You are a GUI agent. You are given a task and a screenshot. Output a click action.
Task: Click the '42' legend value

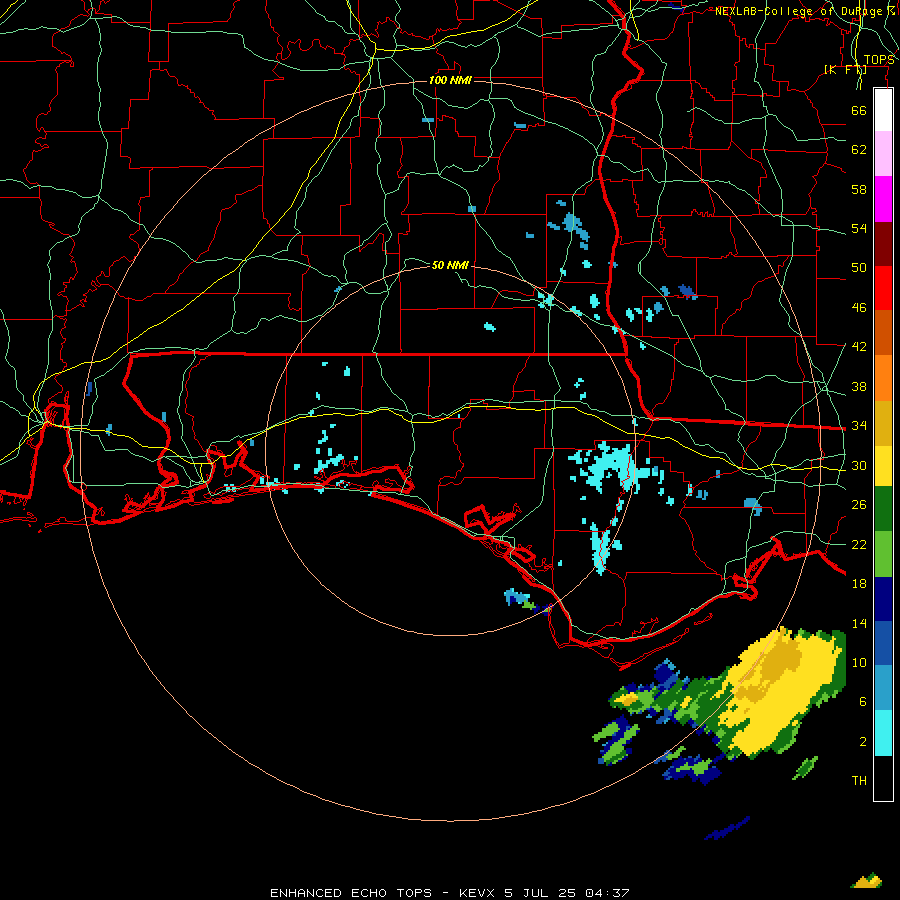859,347
